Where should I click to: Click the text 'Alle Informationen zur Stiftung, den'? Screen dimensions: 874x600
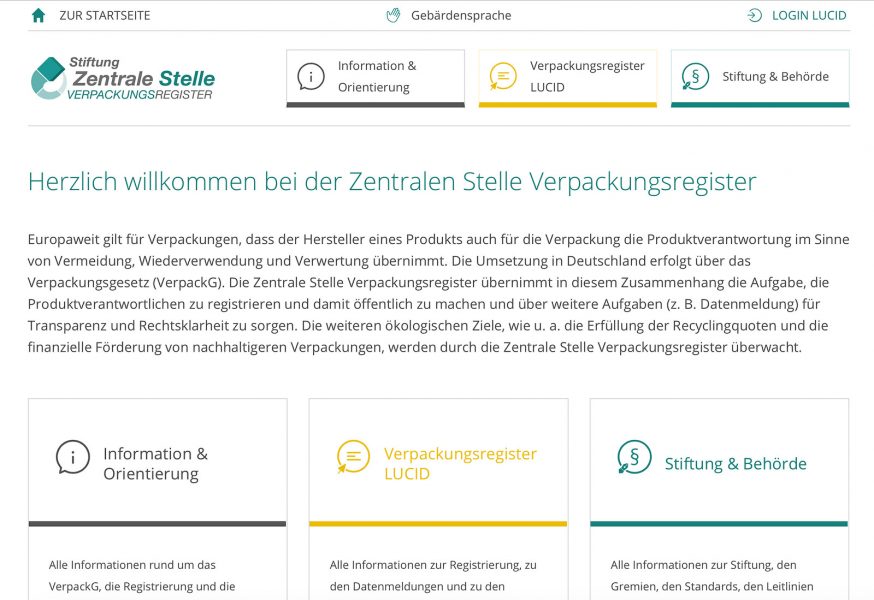tap(703, 565)
